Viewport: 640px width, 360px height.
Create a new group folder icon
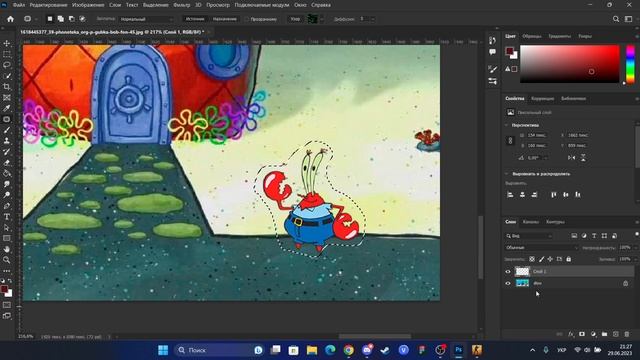coord(604,334)
